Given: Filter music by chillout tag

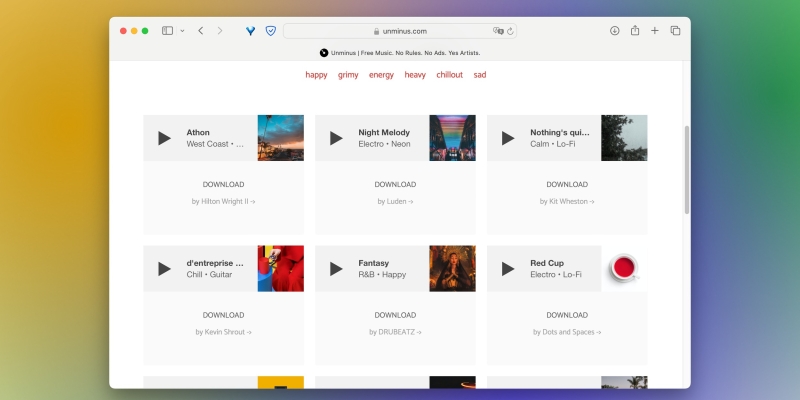Looking at the screenshot, I should tap(449, 74).
